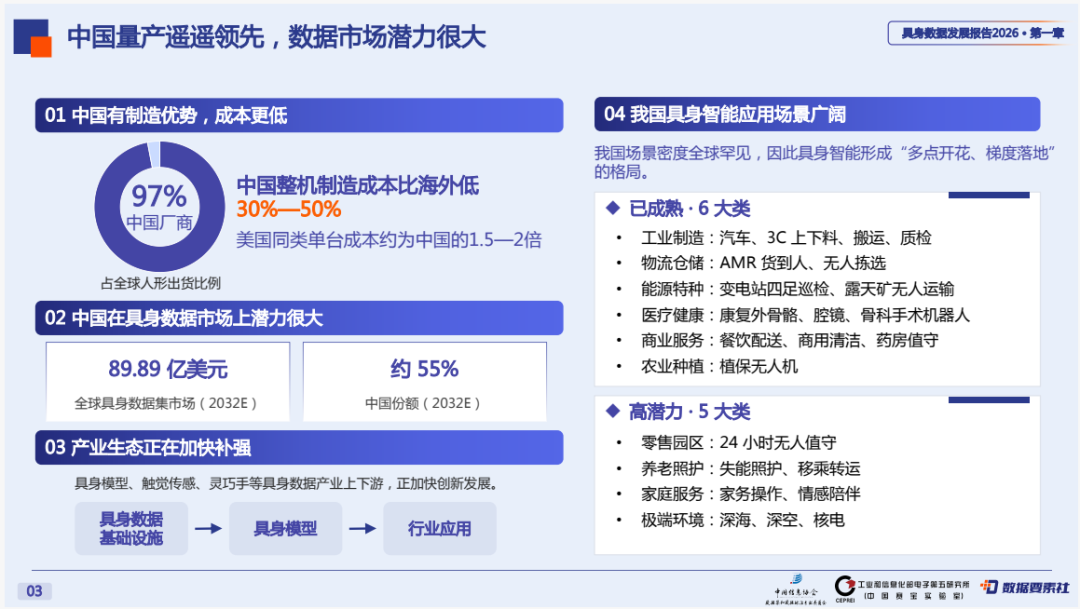
Task: Click diamond bullet beside 高潜力·5大类
Action: point(612,411)
